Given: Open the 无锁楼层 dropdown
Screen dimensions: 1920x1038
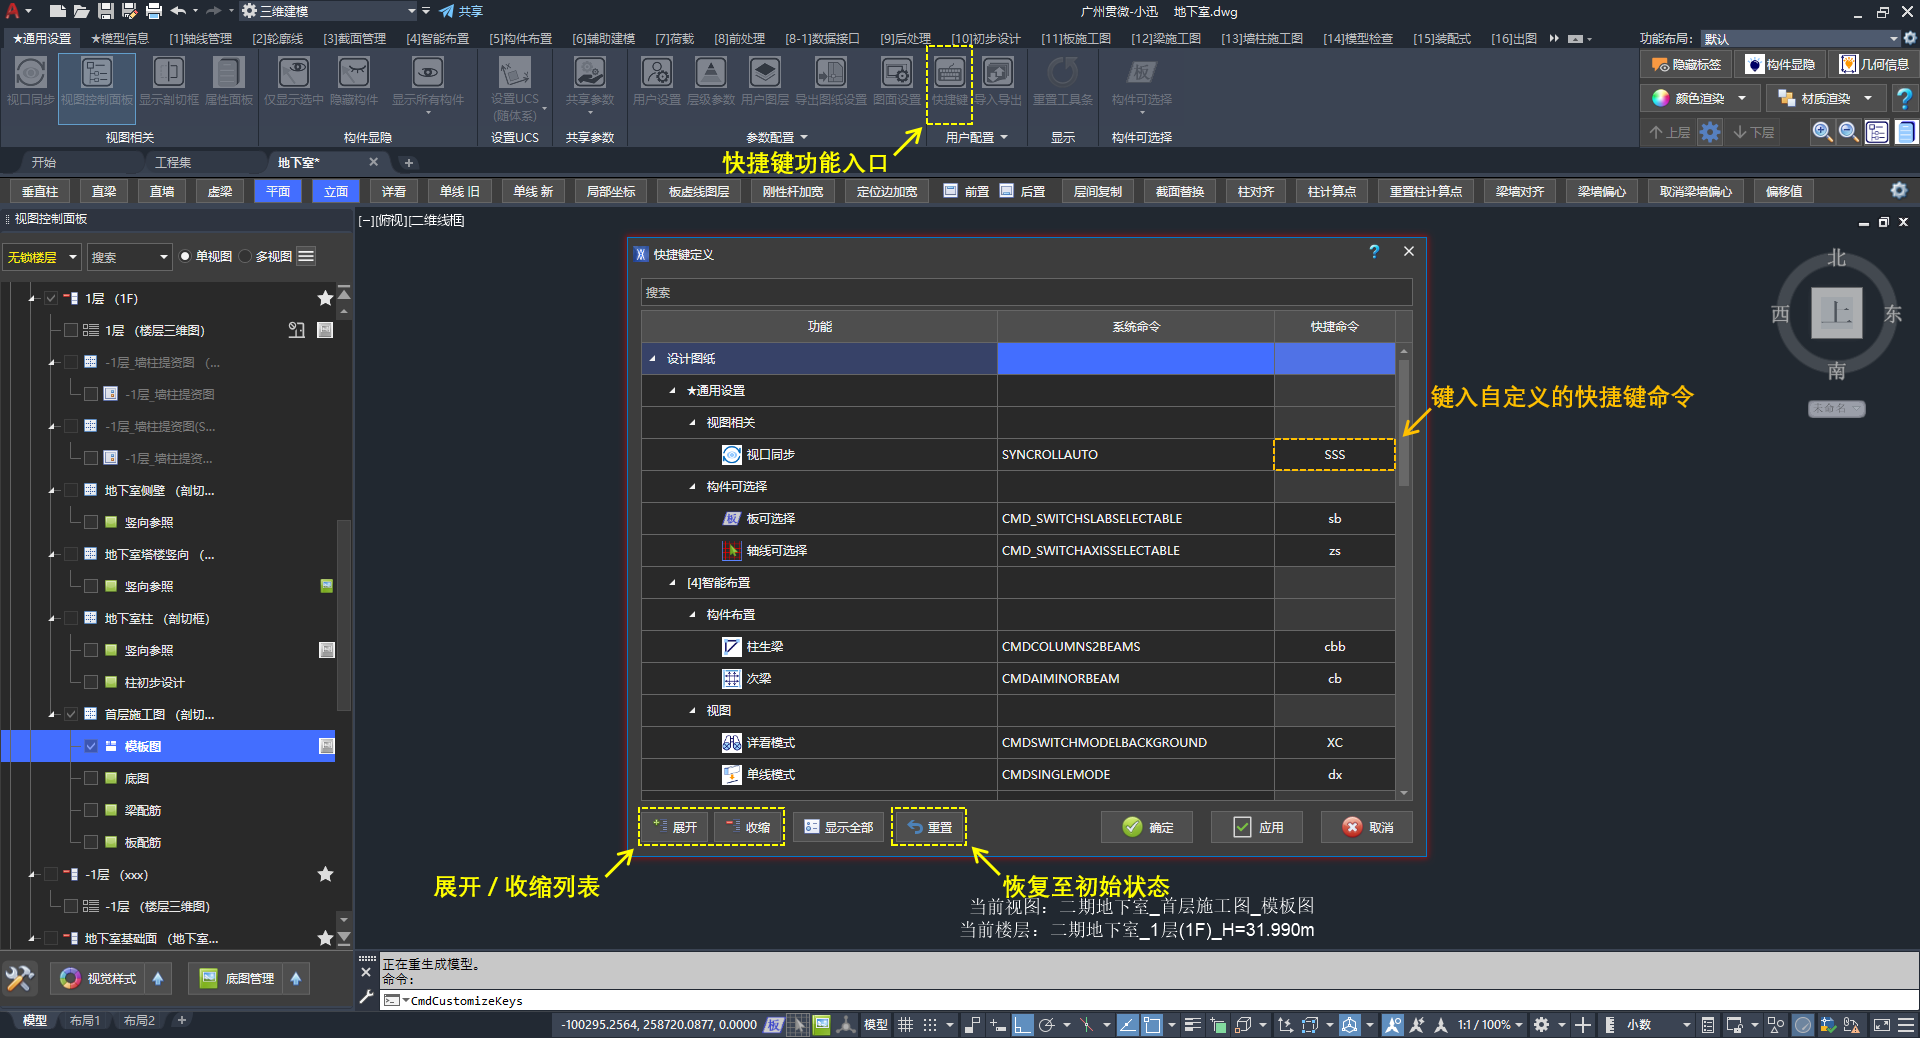Looking at the screenshot, I should [42, 257].
